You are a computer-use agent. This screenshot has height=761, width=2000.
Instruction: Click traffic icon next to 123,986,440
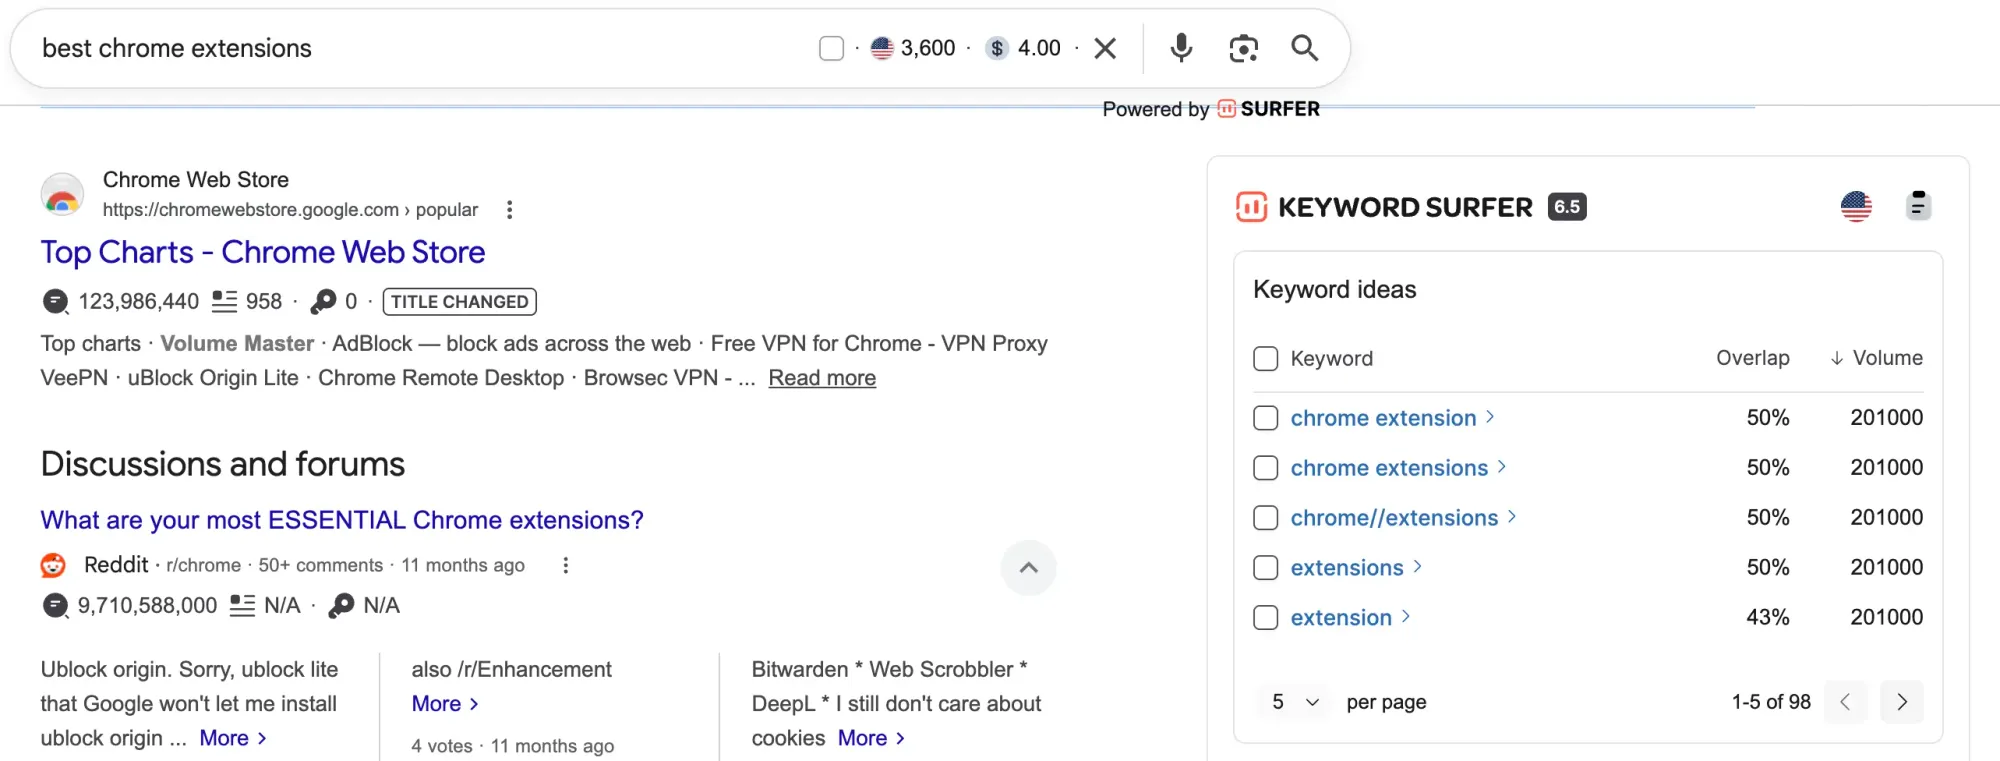point(56,301)
